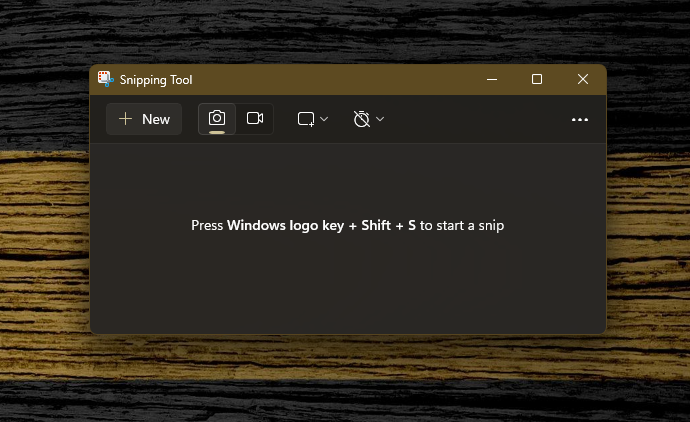
Task: Click the New snip button
Action: pyautogui.click(x=145, y=119)
